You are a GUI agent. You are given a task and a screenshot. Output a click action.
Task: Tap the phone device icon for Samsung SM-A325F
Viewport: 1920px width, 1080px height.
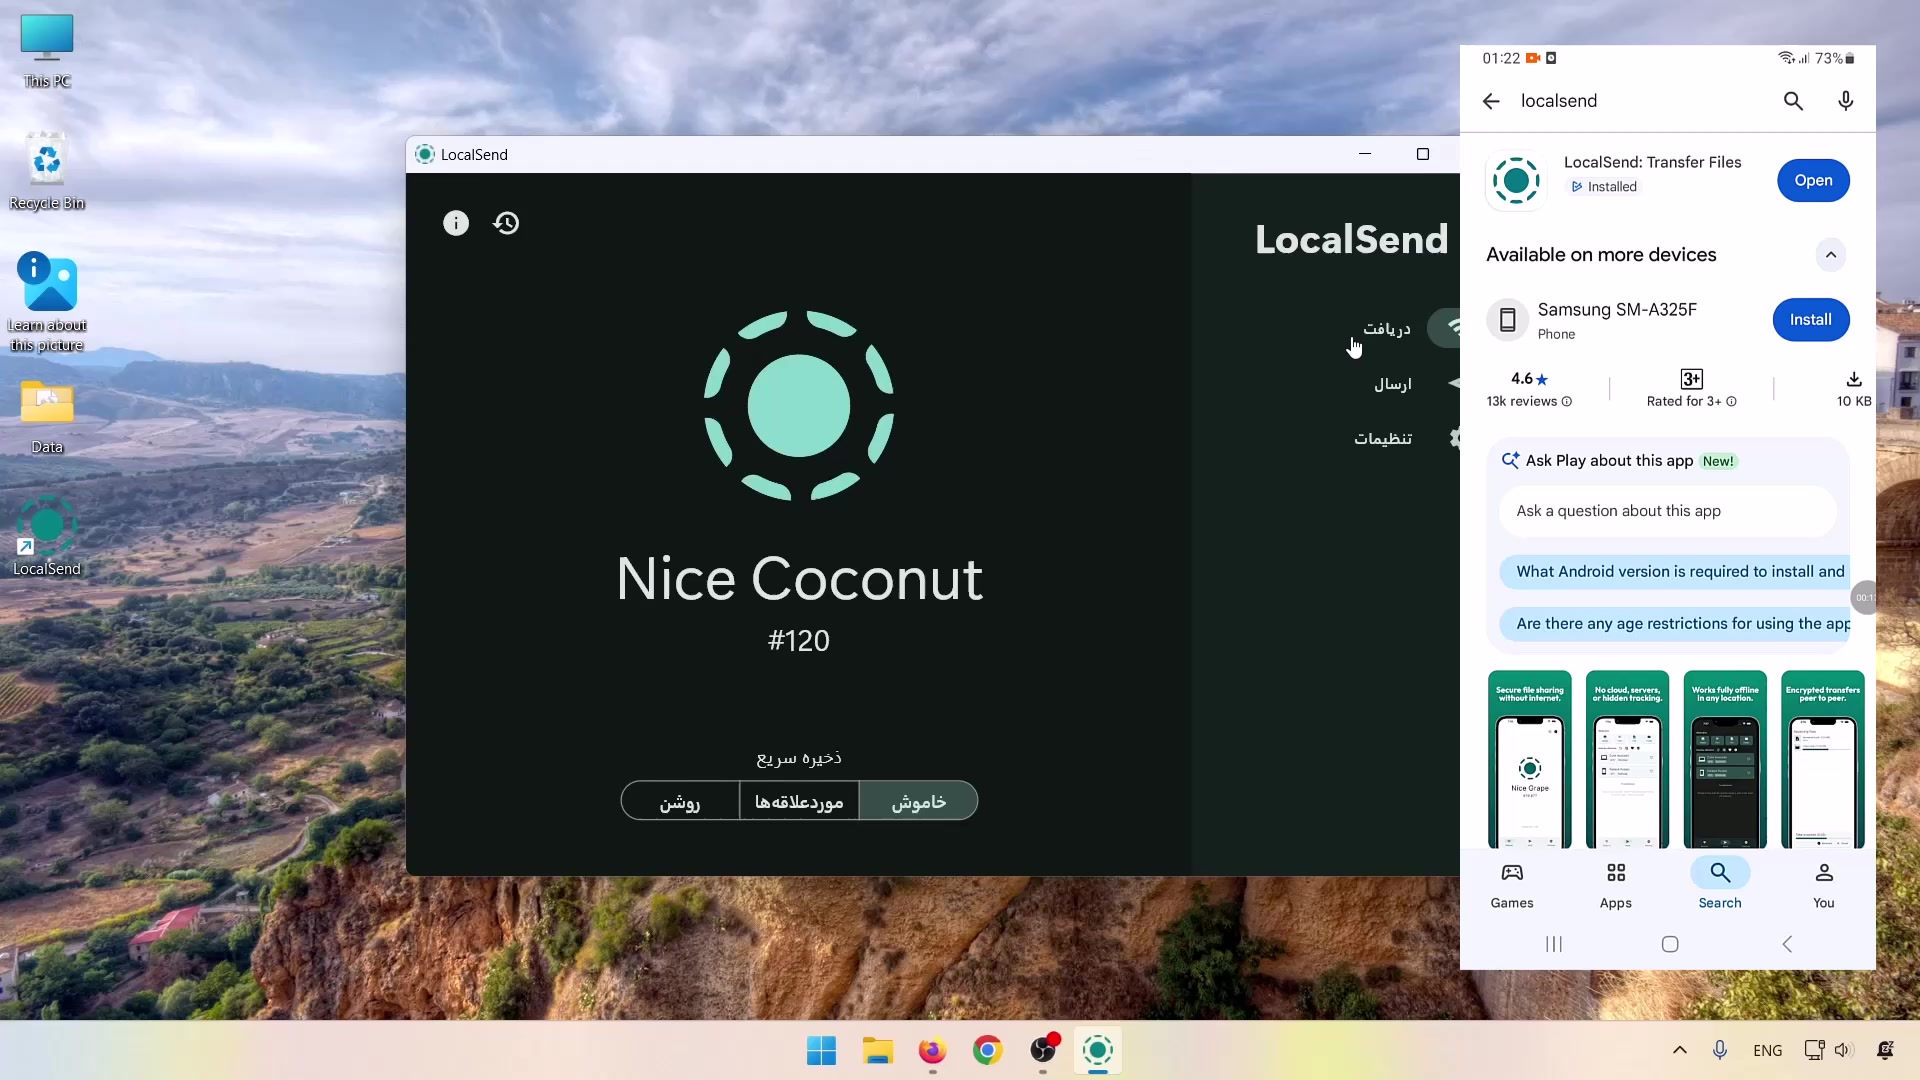click(1508, 320)
